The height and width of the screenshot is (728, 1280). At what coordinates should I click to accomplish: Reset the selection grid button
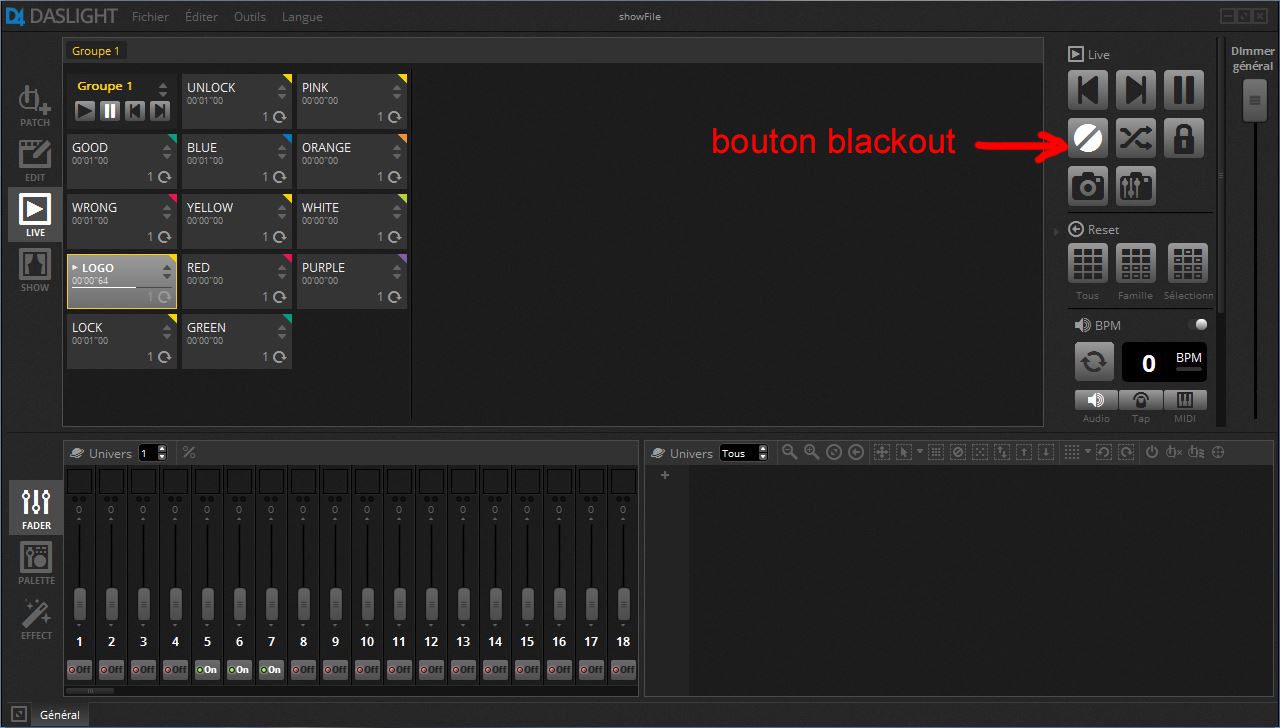click(1187, 264)
